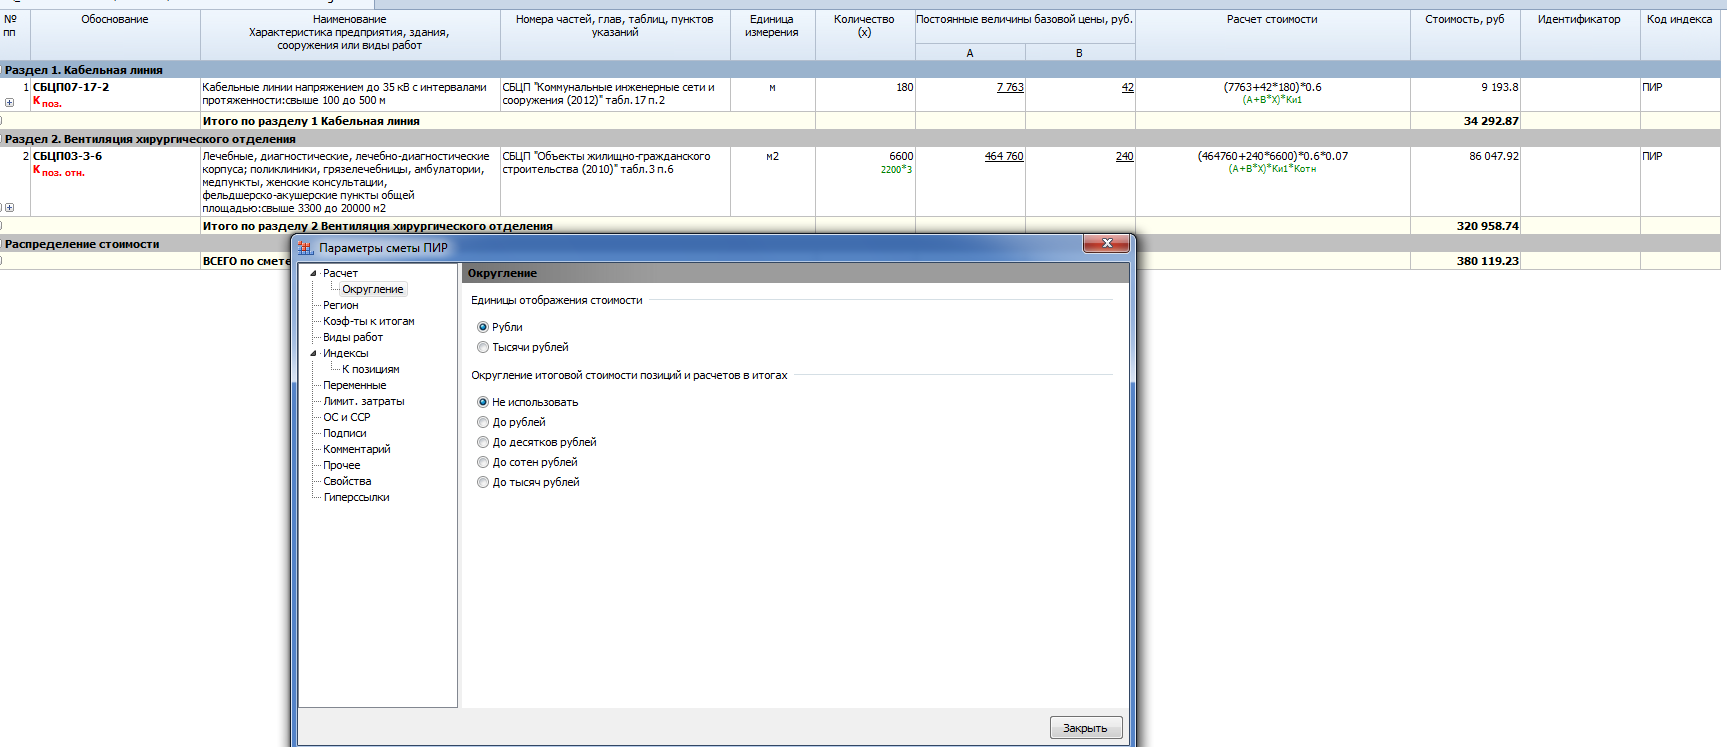Go to Коэф-ты к итогам section
The image size is (1727, 747).
[368, 321]
